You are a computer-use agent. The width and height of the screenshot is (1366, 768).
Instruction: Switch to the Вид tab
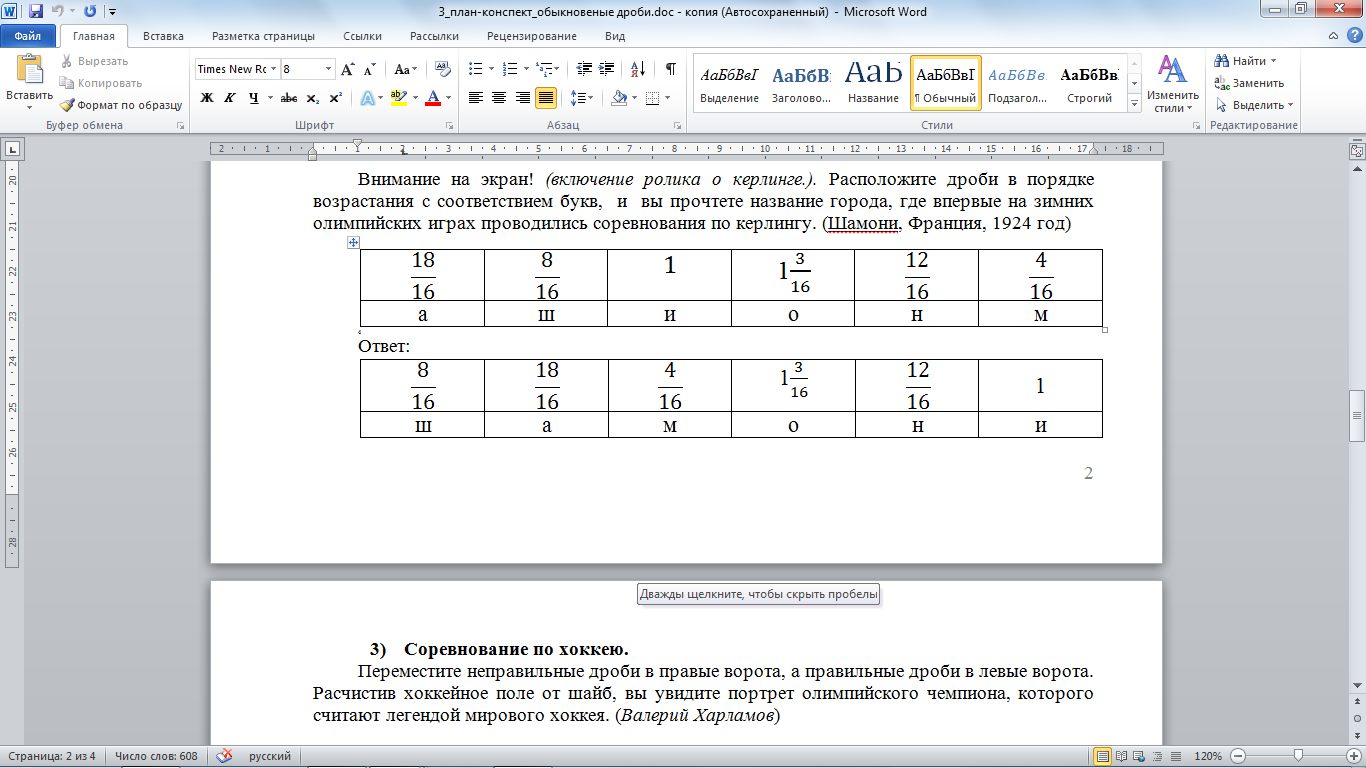615,36
